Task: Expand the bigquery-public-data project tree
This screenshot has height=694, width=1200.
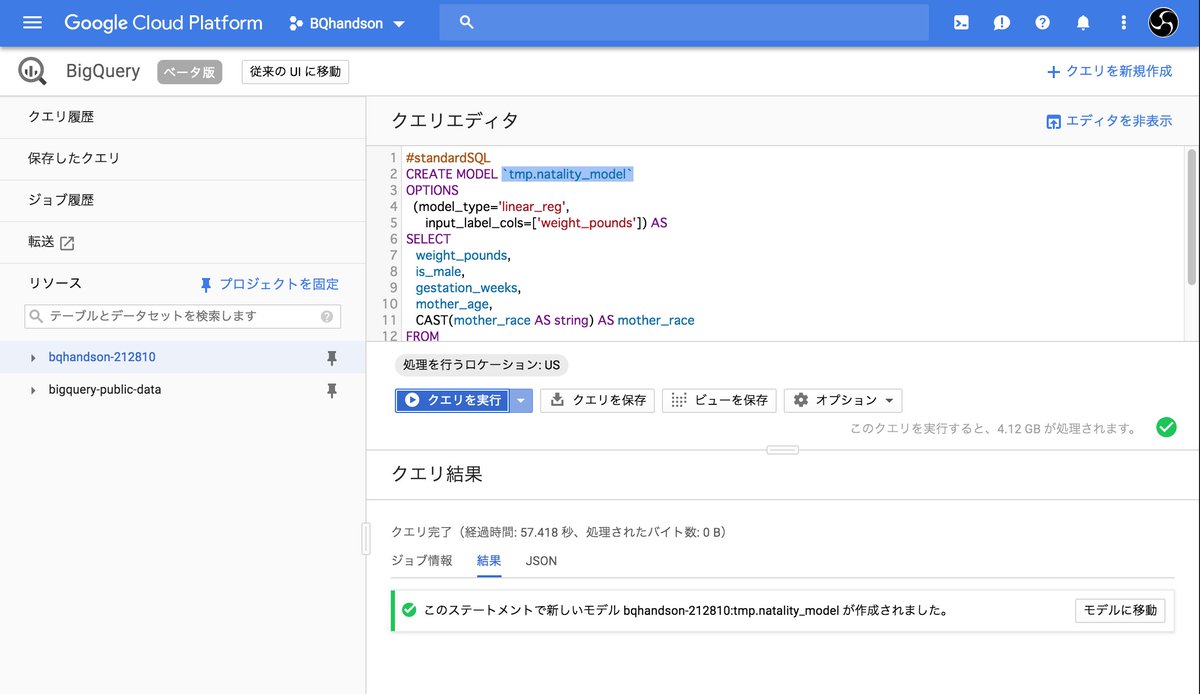Action: pyautogui.click(x=33, y=390)
